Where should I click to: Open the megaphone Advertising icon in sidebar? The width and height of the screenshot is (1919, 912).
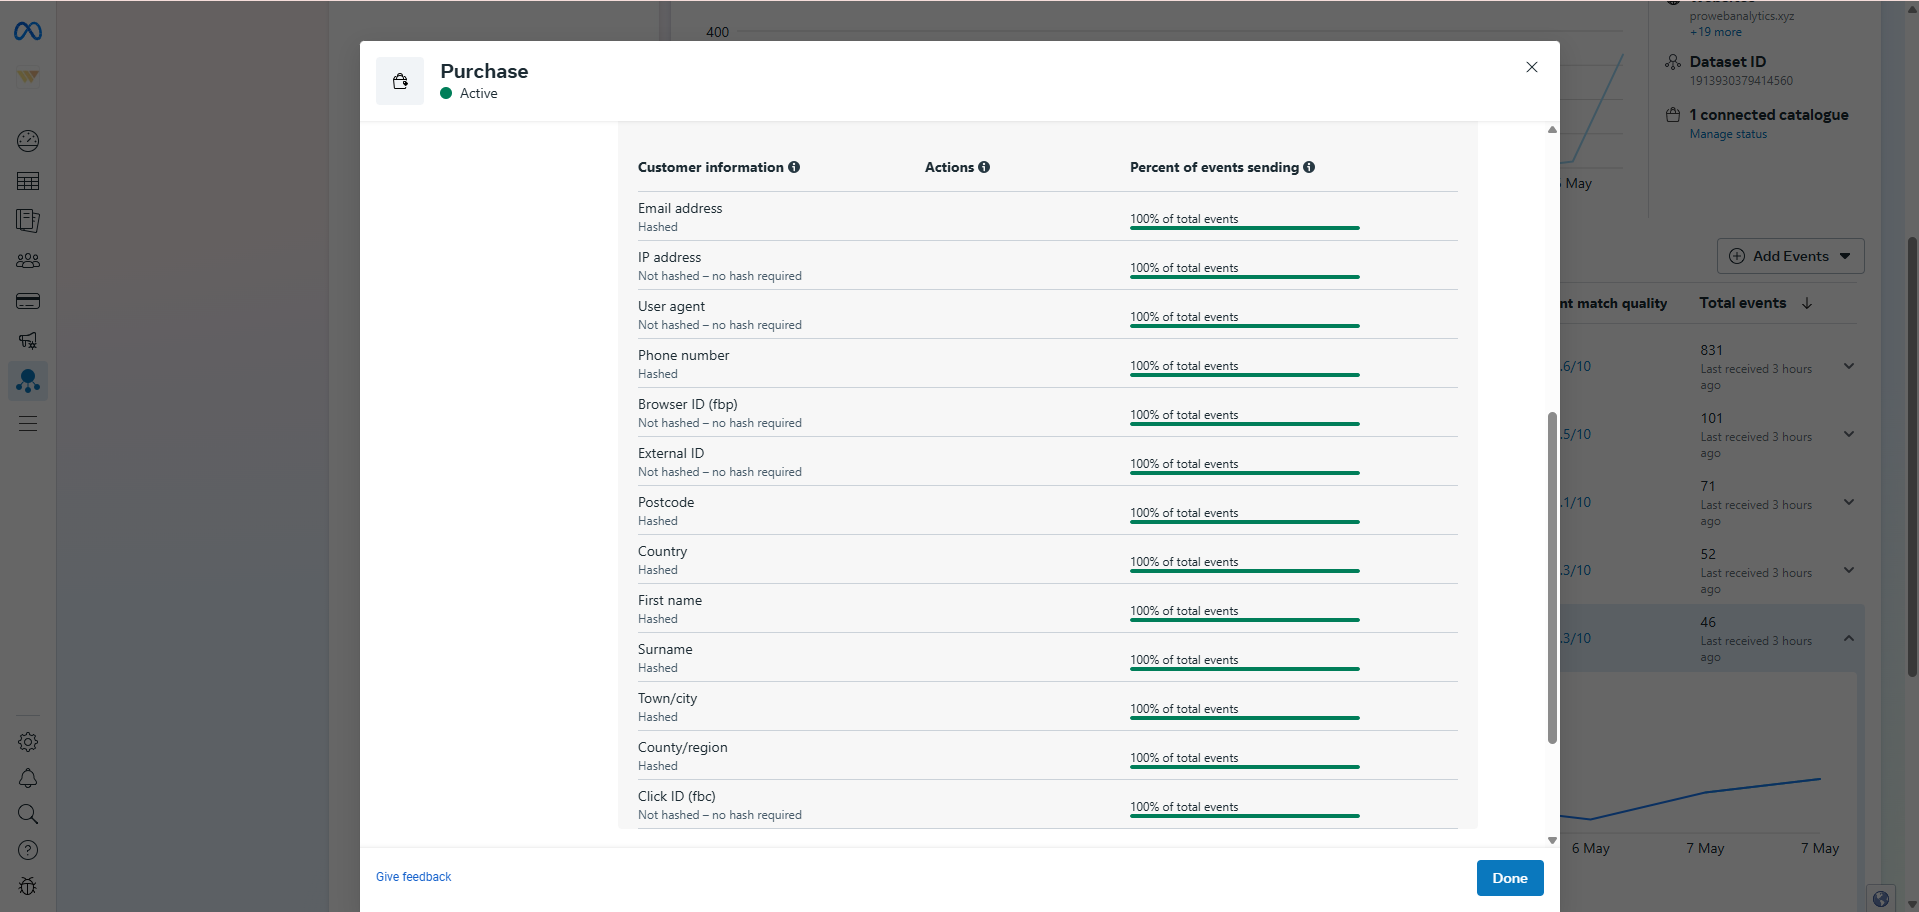(x=28, y=341)
